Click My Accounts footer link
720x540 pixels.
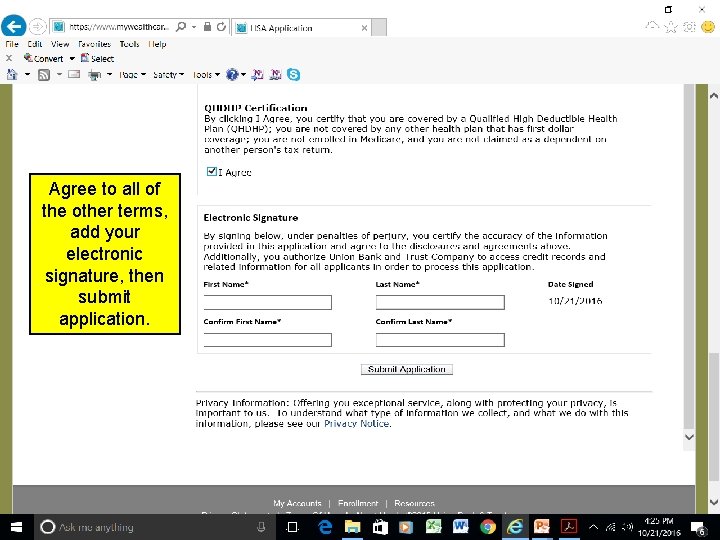pos(297,503)
